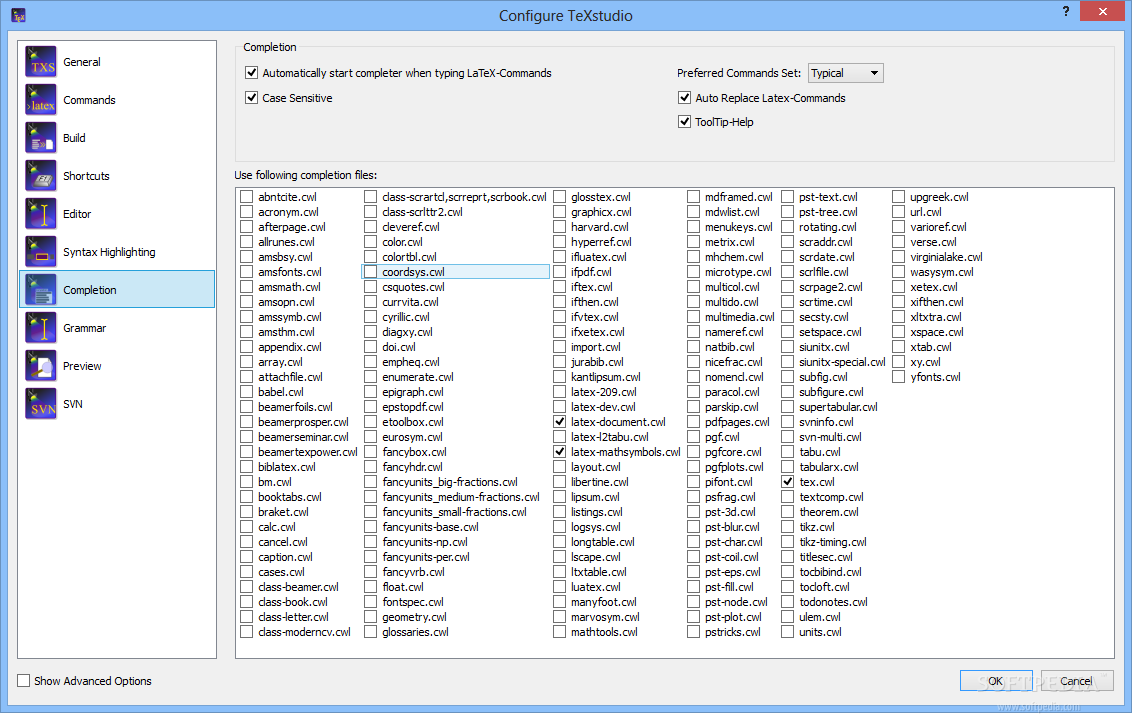Open the Preview settings page
Image resolution: width=1132 pixels, height=725 pixels.
coord(117,366)
